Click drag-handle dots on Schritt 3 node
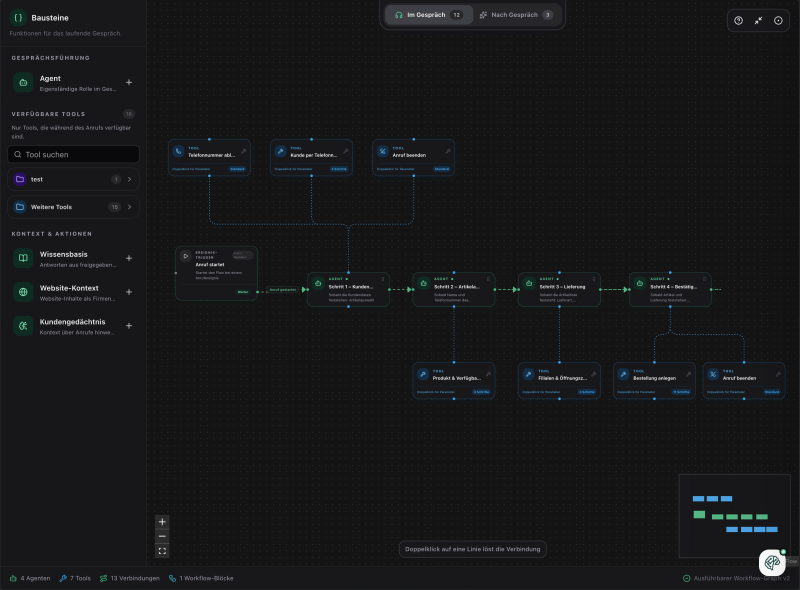 593,279
